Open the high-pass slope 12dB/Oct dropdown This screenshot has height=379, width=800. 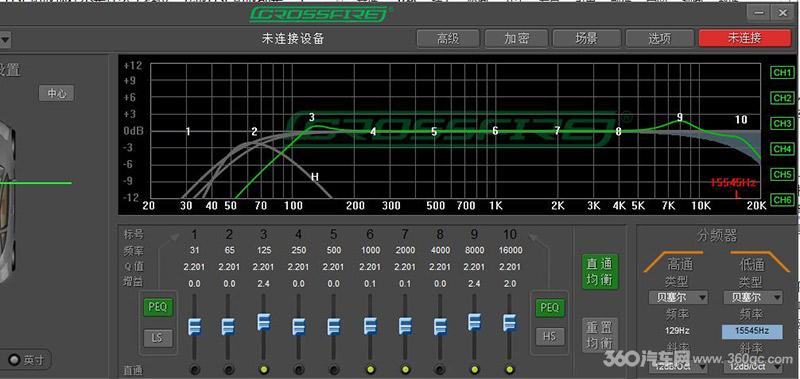coord(678,366)
